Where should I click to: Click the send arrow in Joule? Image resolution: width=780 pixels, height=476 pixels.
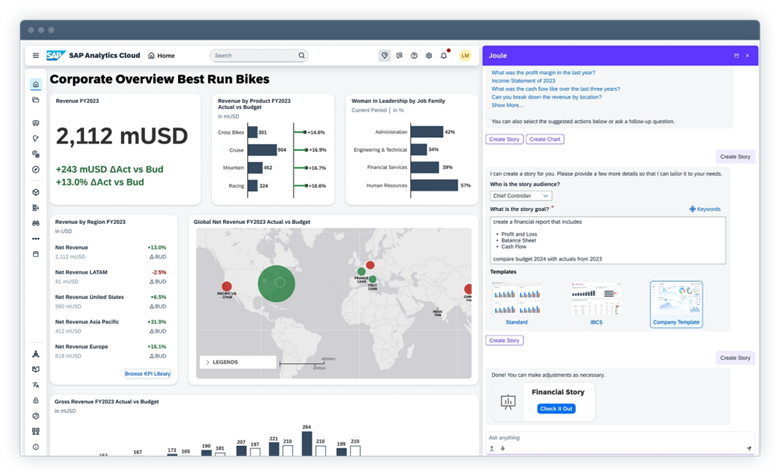pyautogui.click(x=749, y=448)
